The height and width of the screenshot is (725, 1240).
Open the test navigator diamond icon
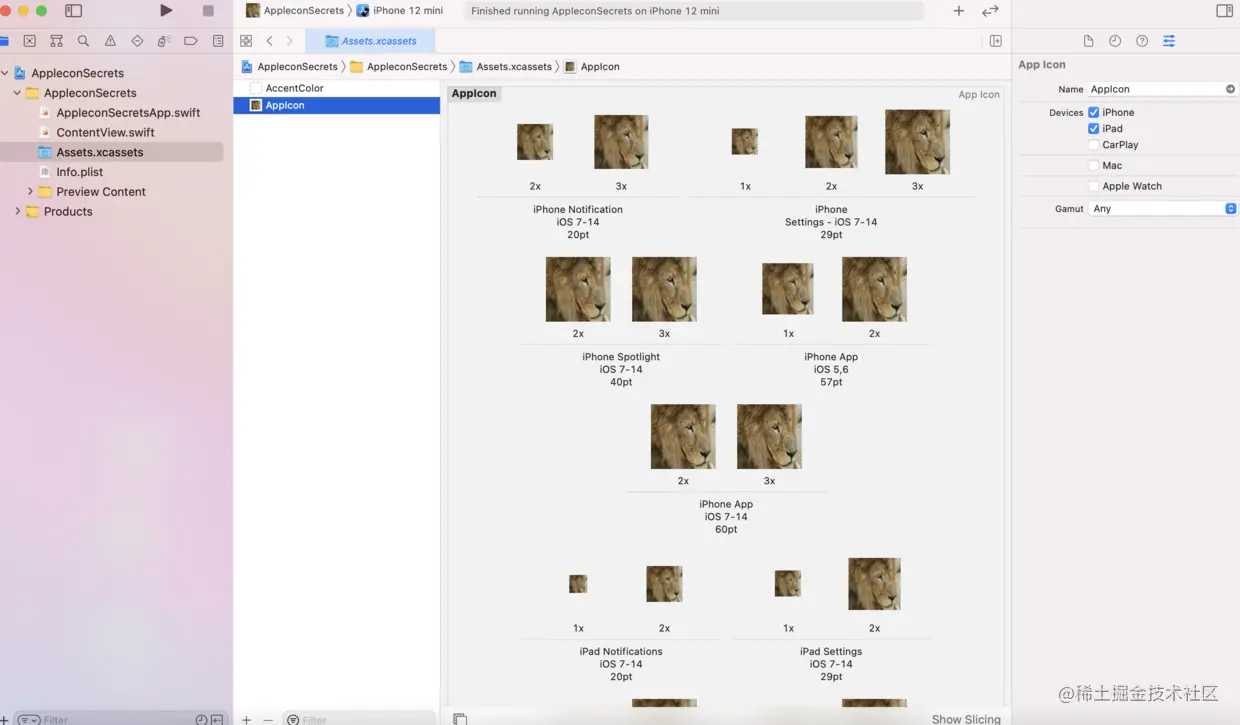point(137,41)
